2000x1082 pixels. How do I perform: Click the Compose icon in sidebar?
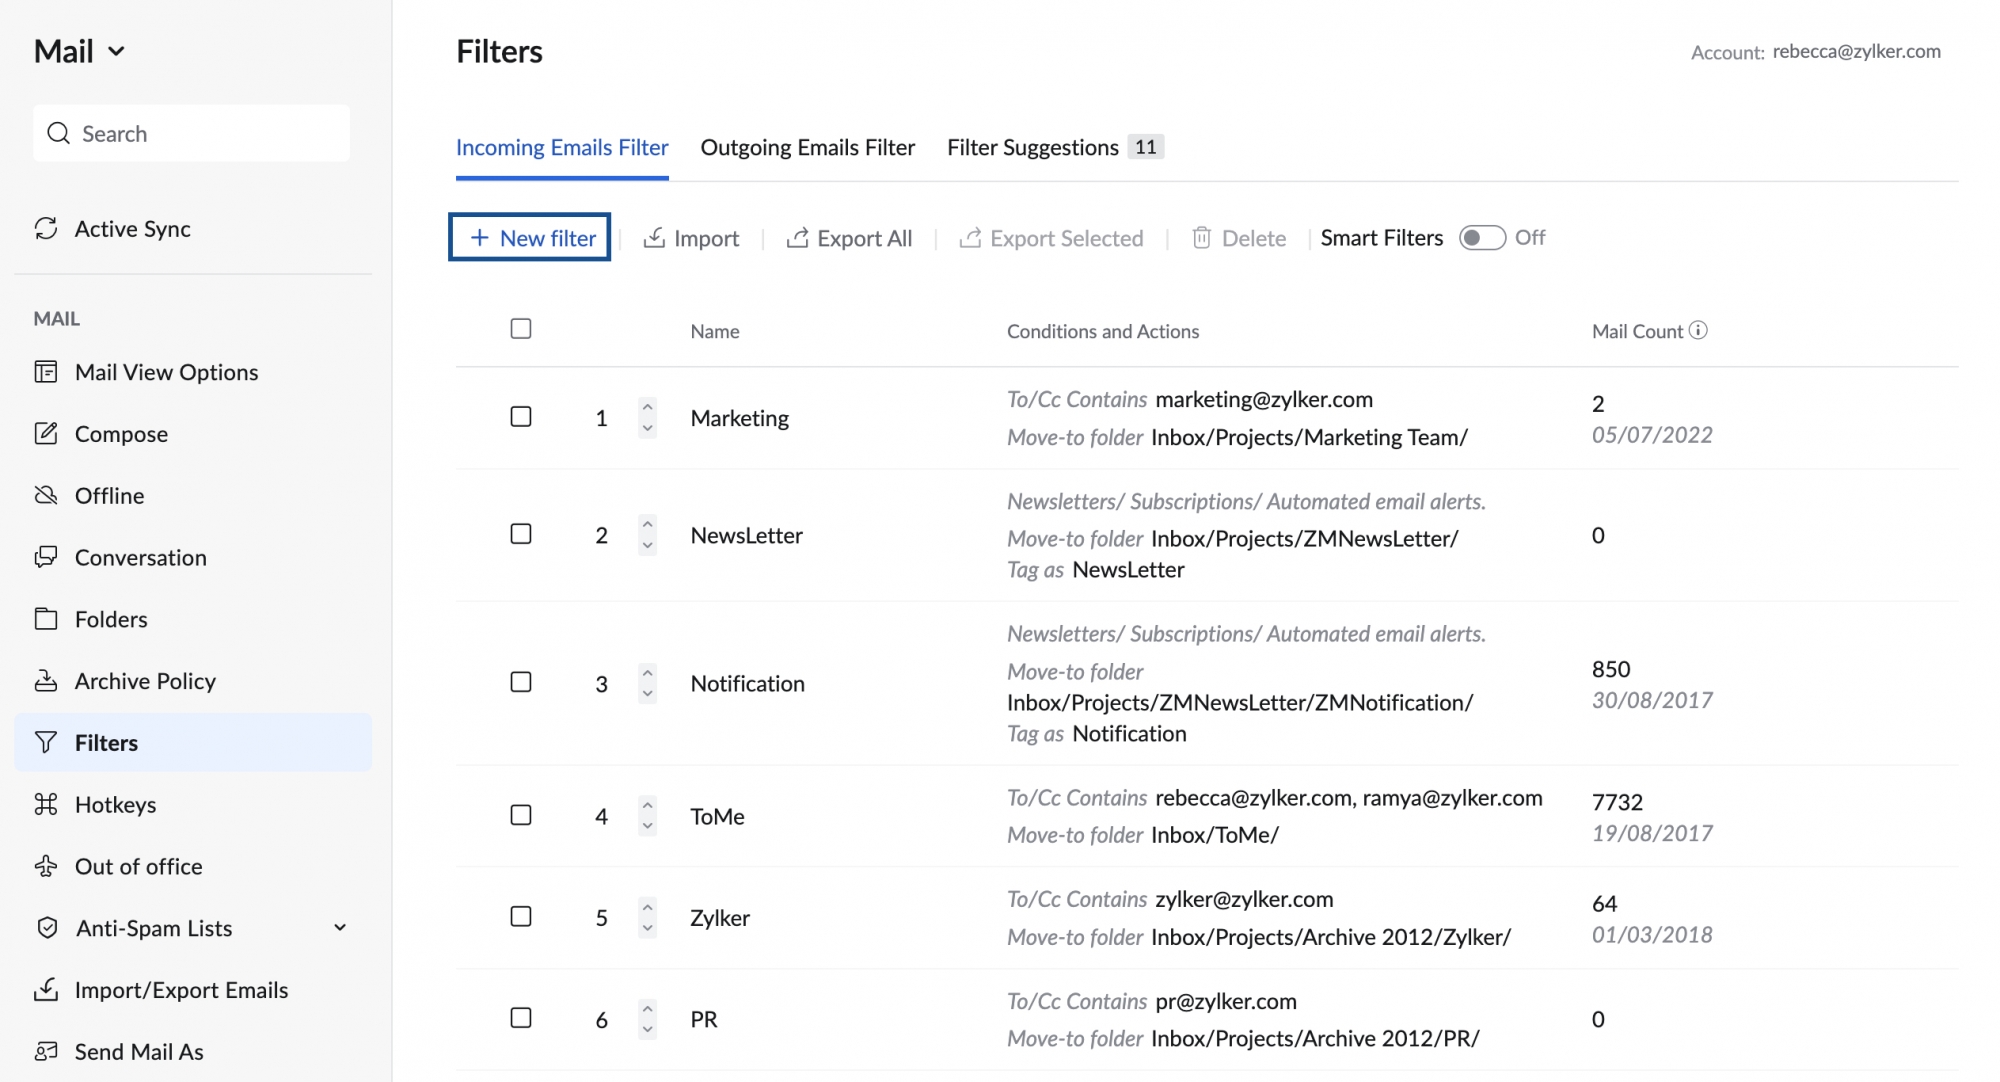coord(45,433)
